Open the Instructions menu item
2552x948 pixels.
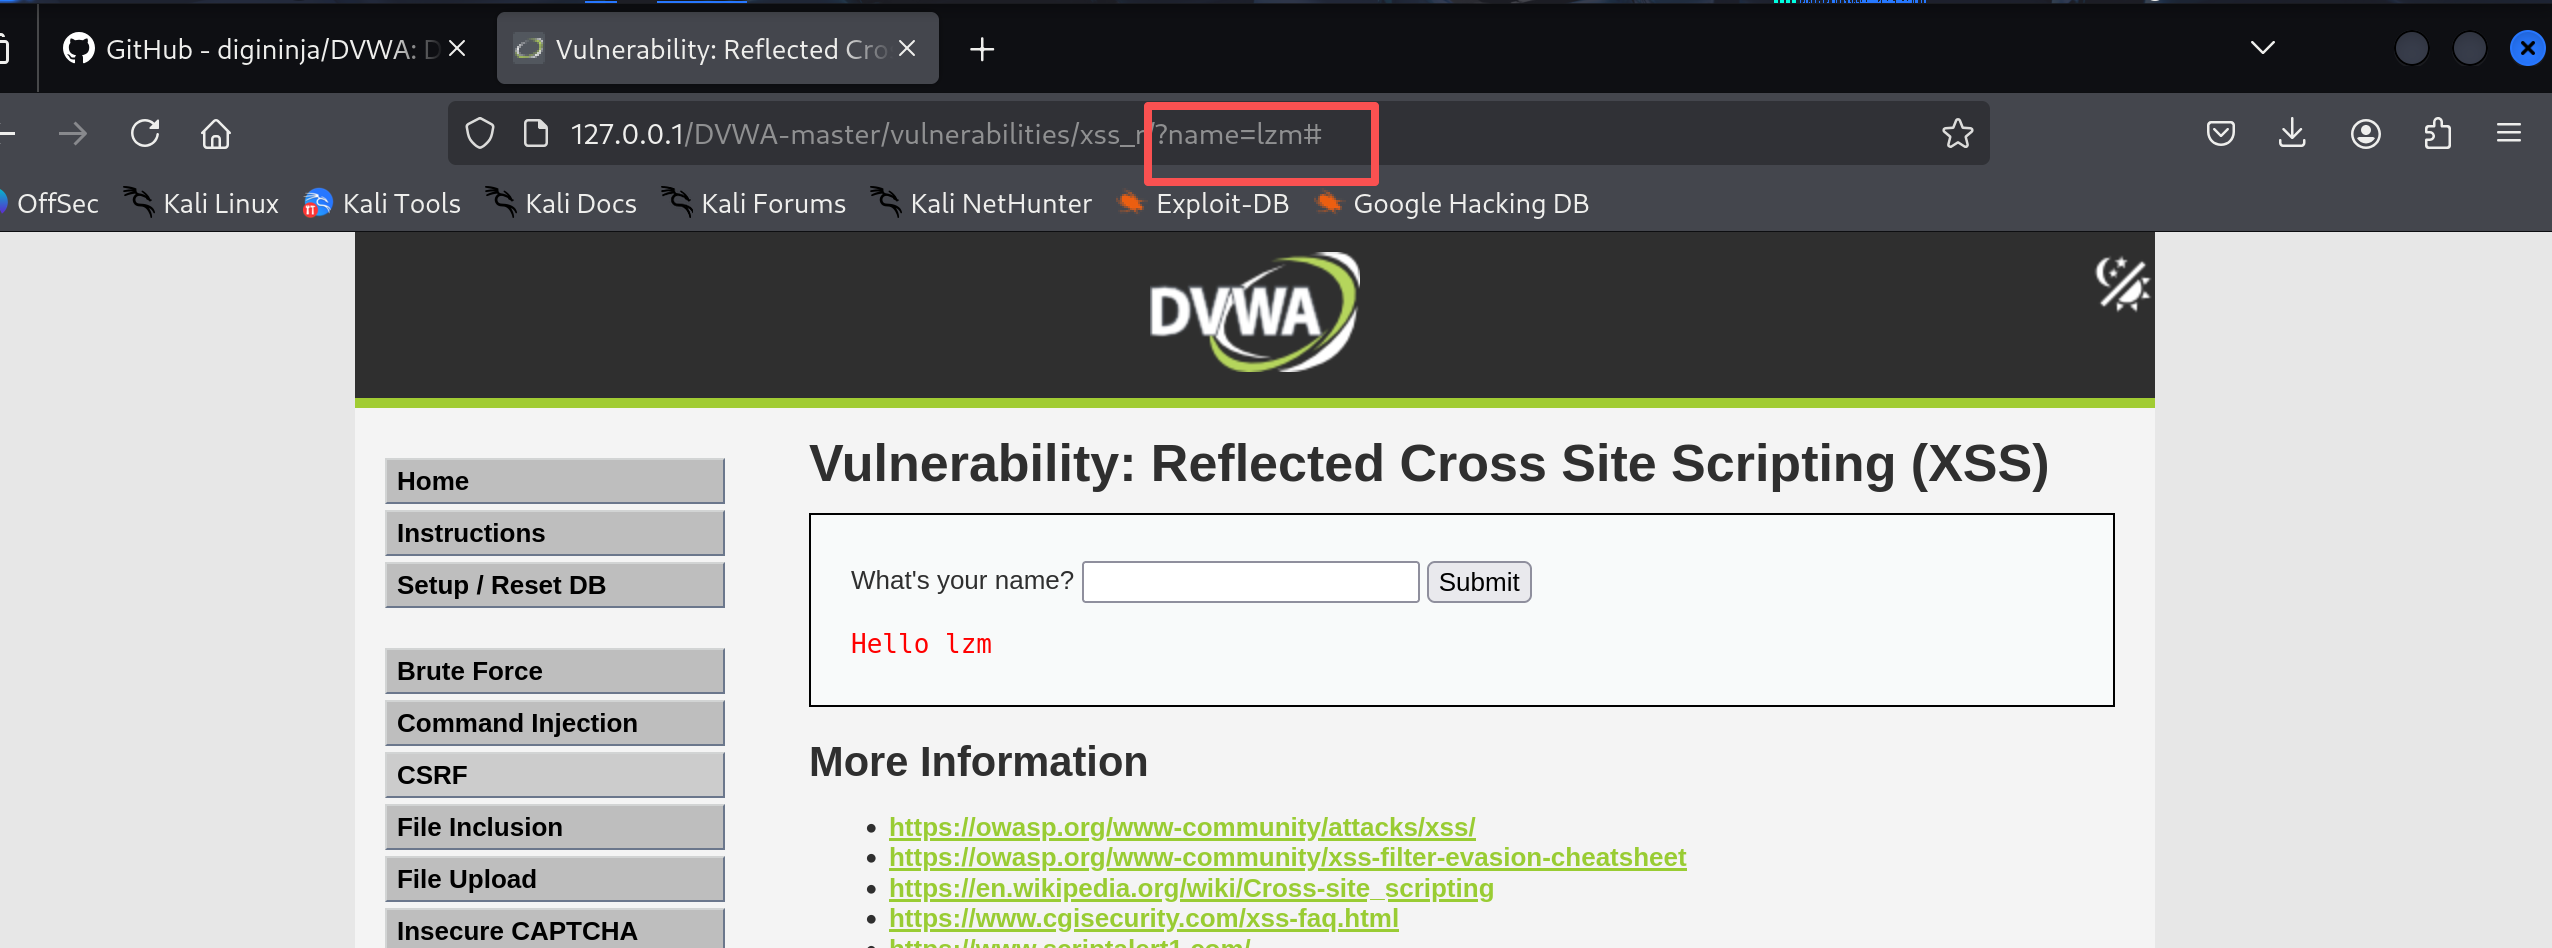554,533
